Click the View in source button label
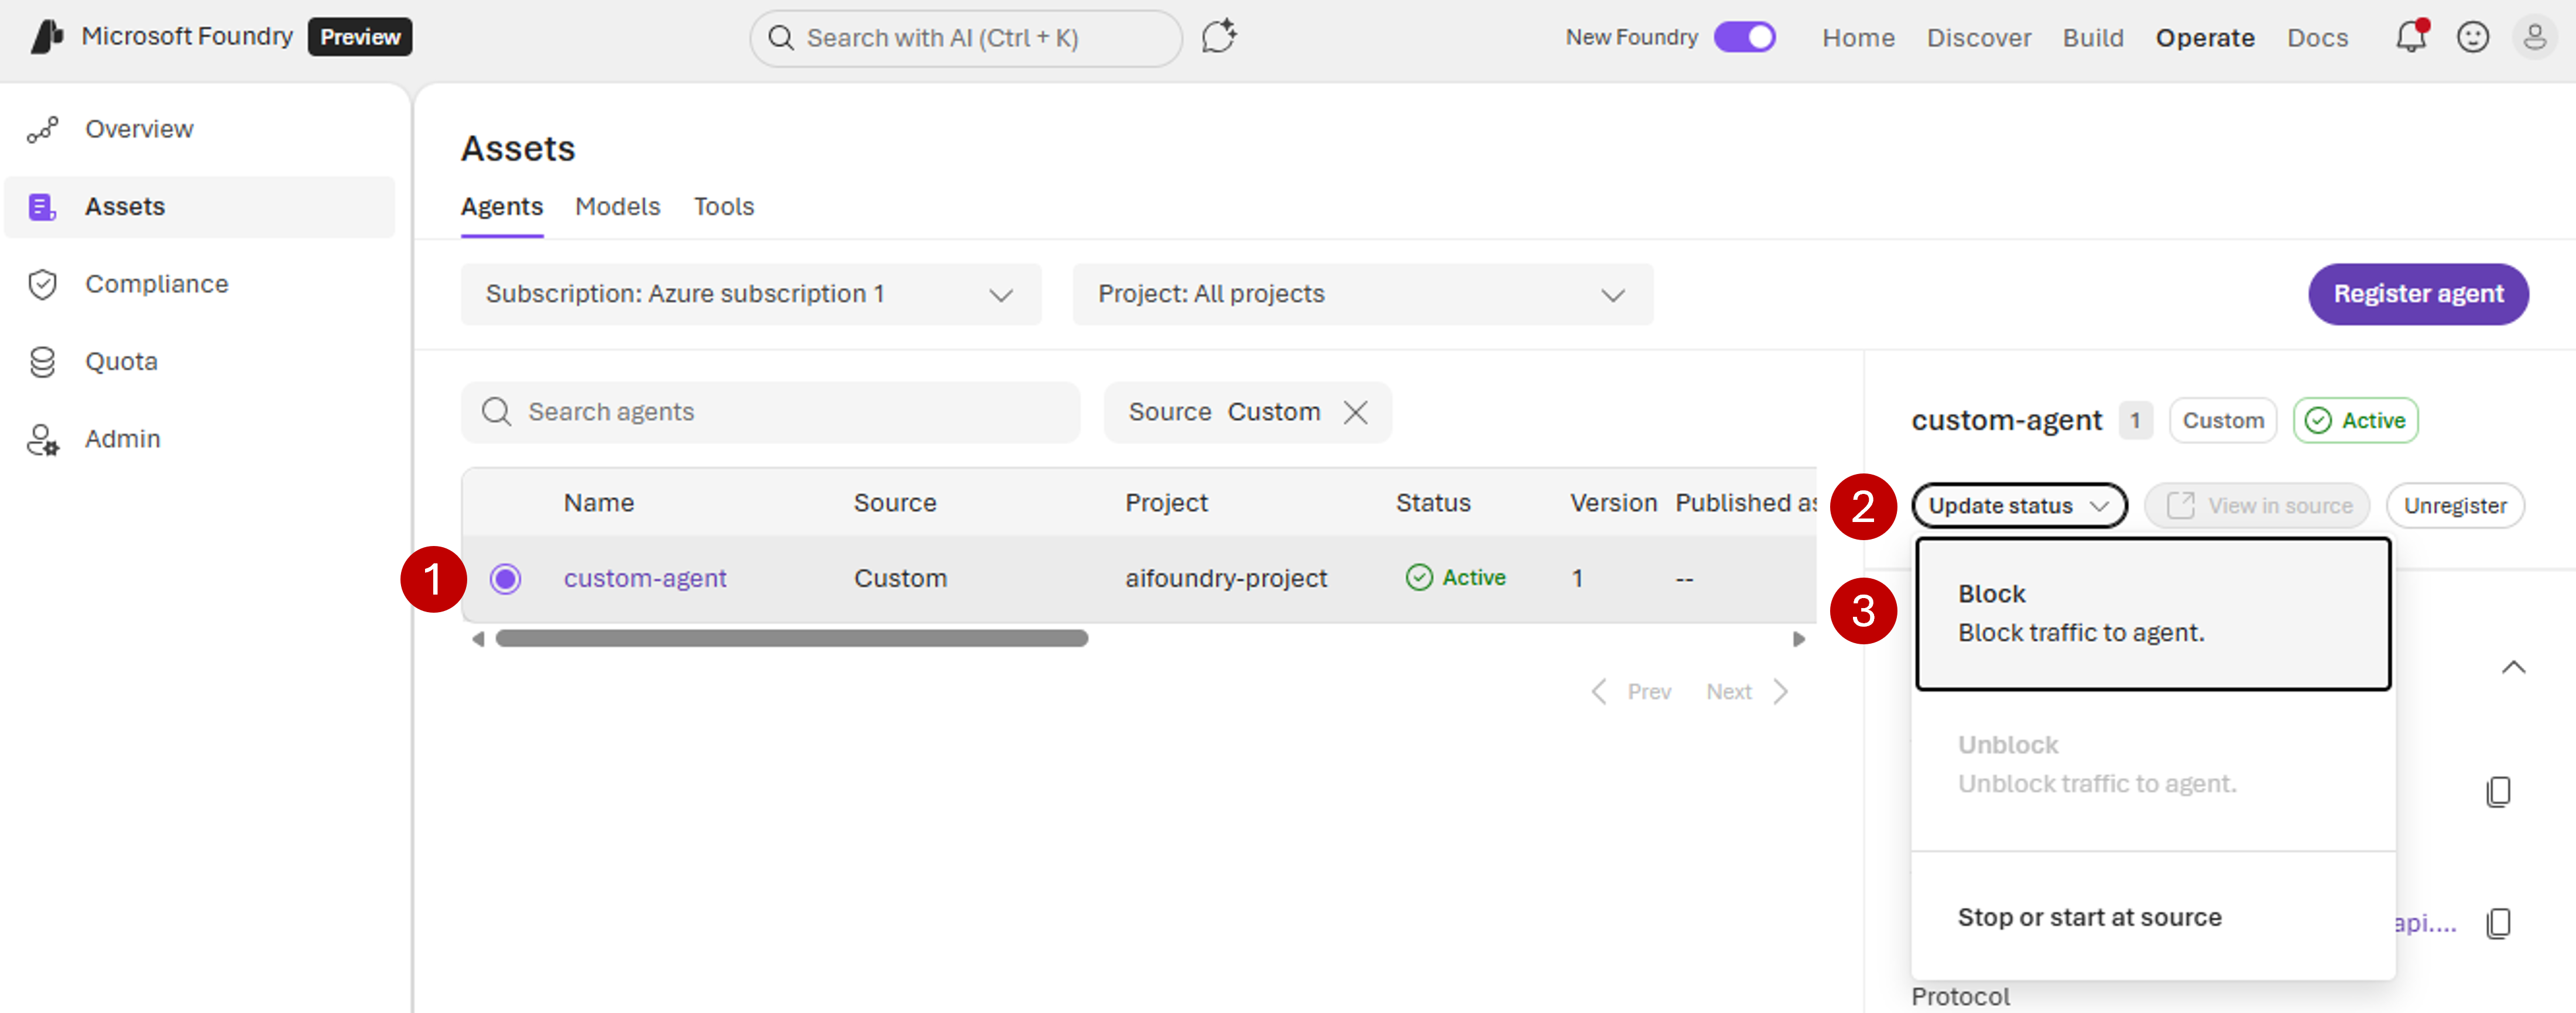2576x1013 pixels. pos(2280,506)
